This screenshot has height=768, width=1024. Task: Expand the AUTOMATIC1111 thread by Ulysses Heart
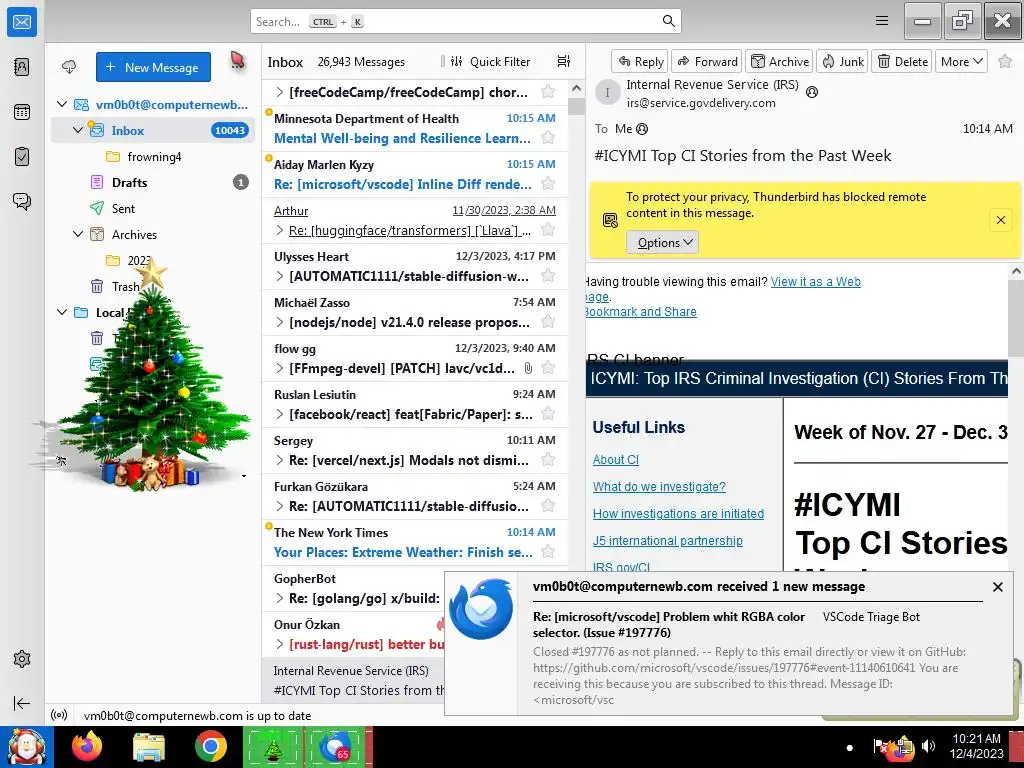coord(280,276)
